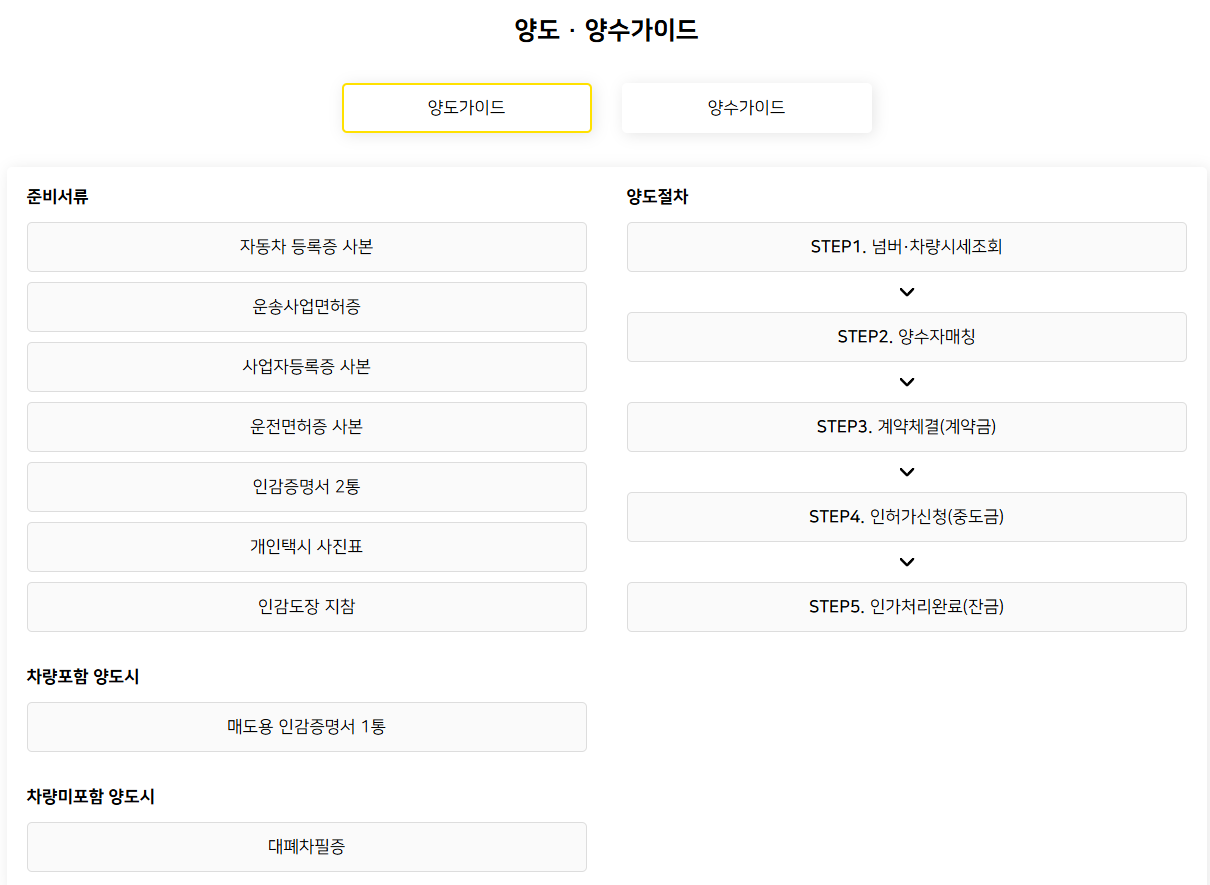Select 매도용 인감증명서 1통 under 차량포함 양도시
Image resolution: width=1210 pixels, height=885 pixels.
pos(306,727)
